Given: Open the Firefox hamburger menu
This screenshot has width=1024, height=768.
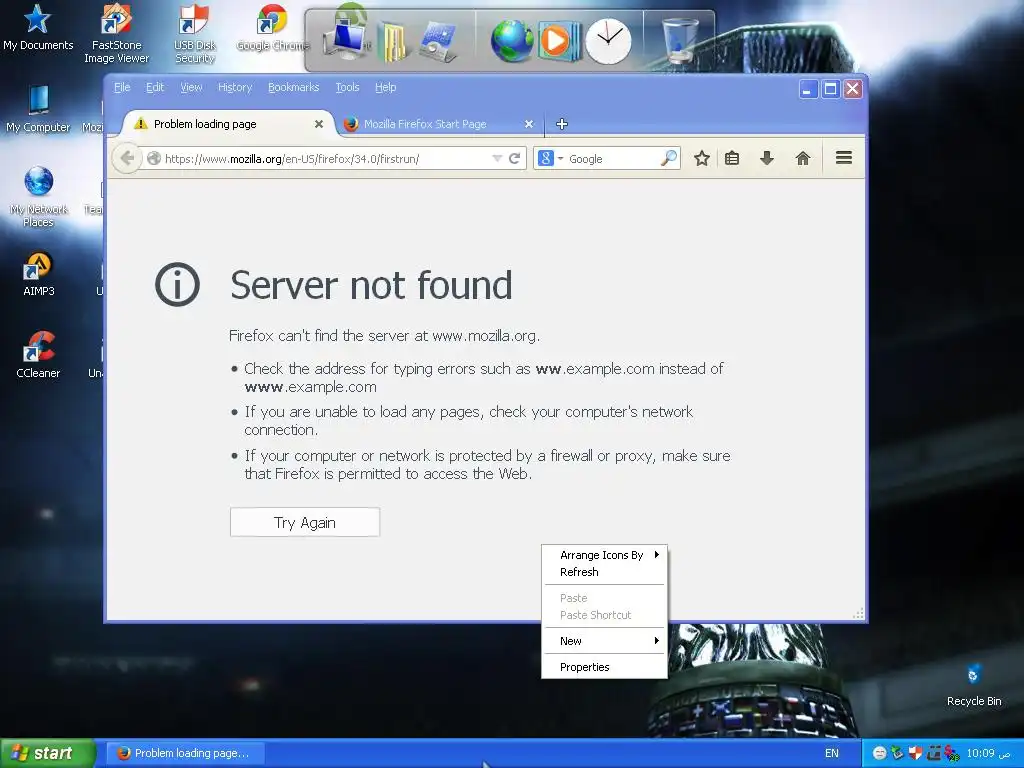Looking at the screenshot, I should (x=844, y=157).
